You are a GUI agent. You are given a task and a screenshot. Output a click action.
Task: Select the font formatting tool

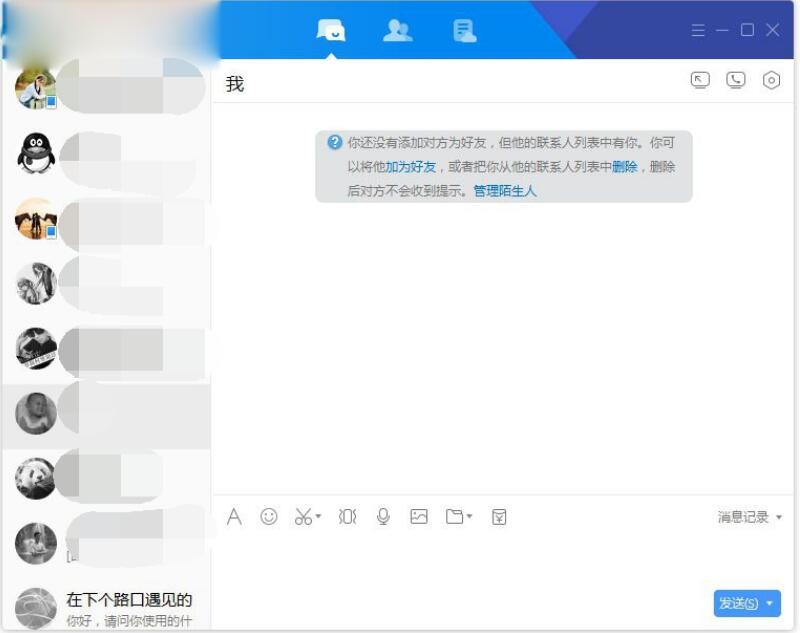[234, 517]
